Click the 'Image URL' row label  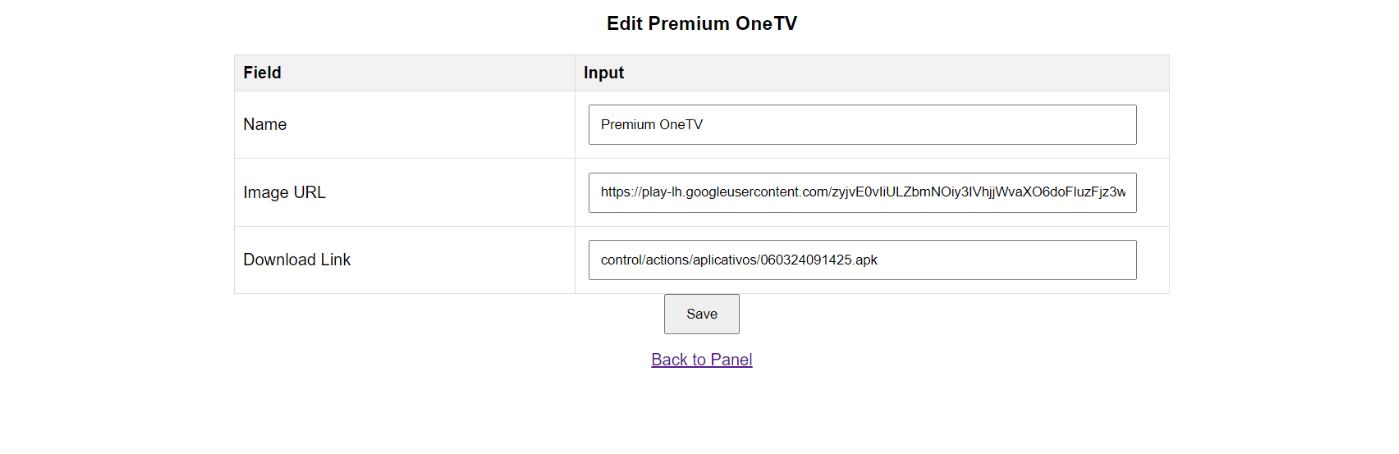tap(284, 193)
